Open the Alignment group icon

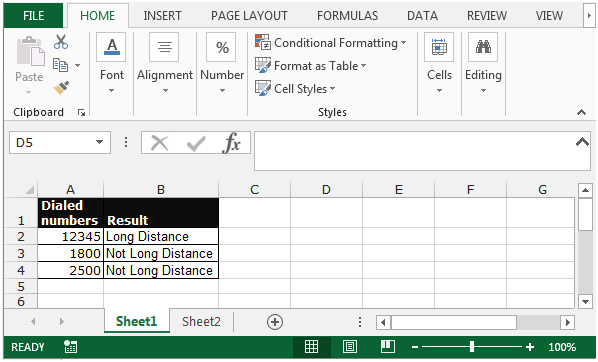(164, 47)
